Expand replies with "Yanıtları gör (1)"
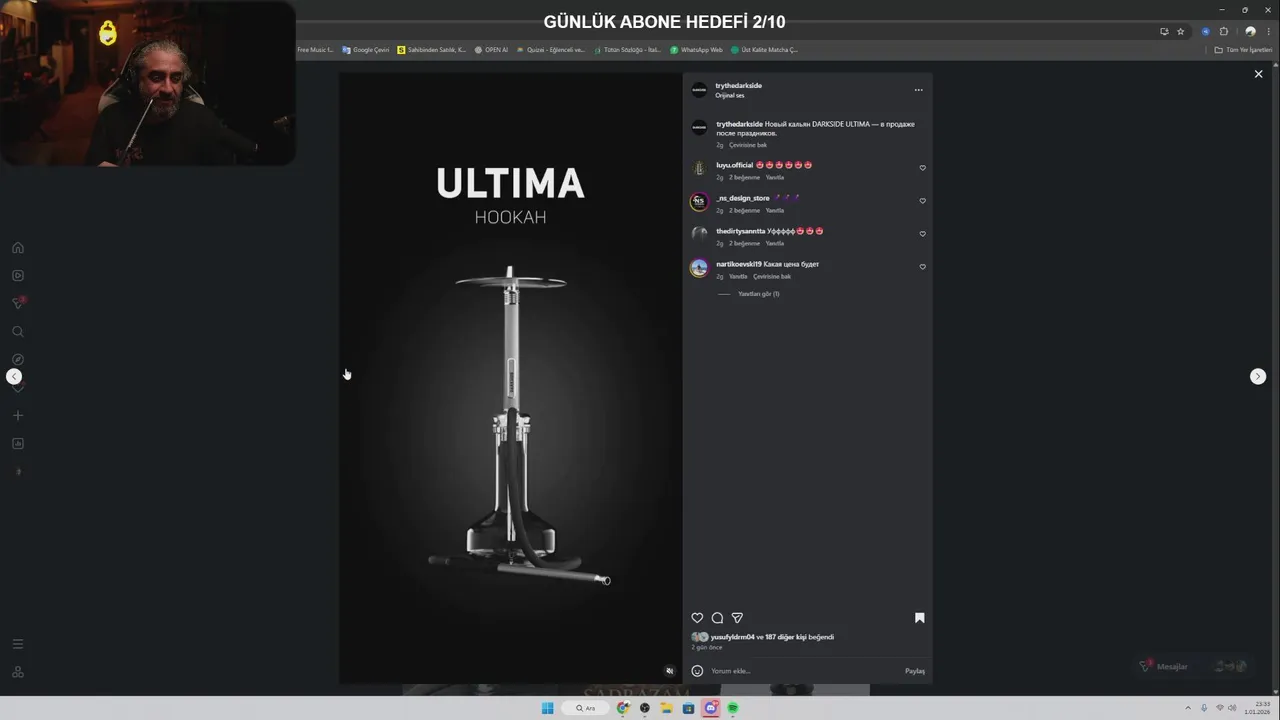The width and height of the screenshot is (1280, 720). tap(758, 294)
